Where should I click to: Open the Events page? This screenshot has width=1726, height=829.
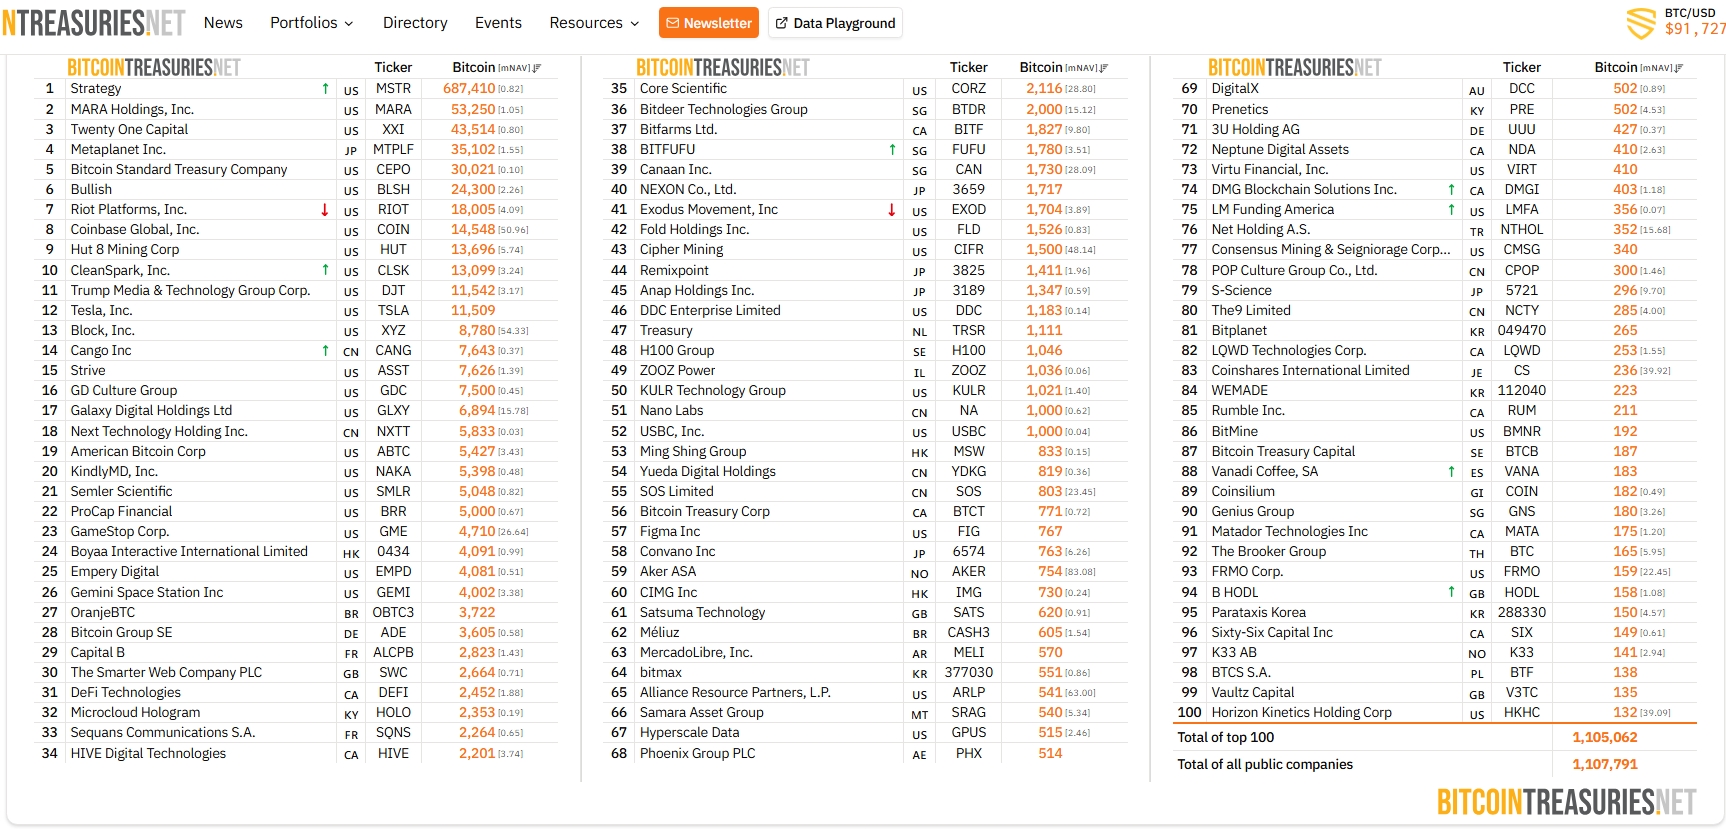[498, 23]
